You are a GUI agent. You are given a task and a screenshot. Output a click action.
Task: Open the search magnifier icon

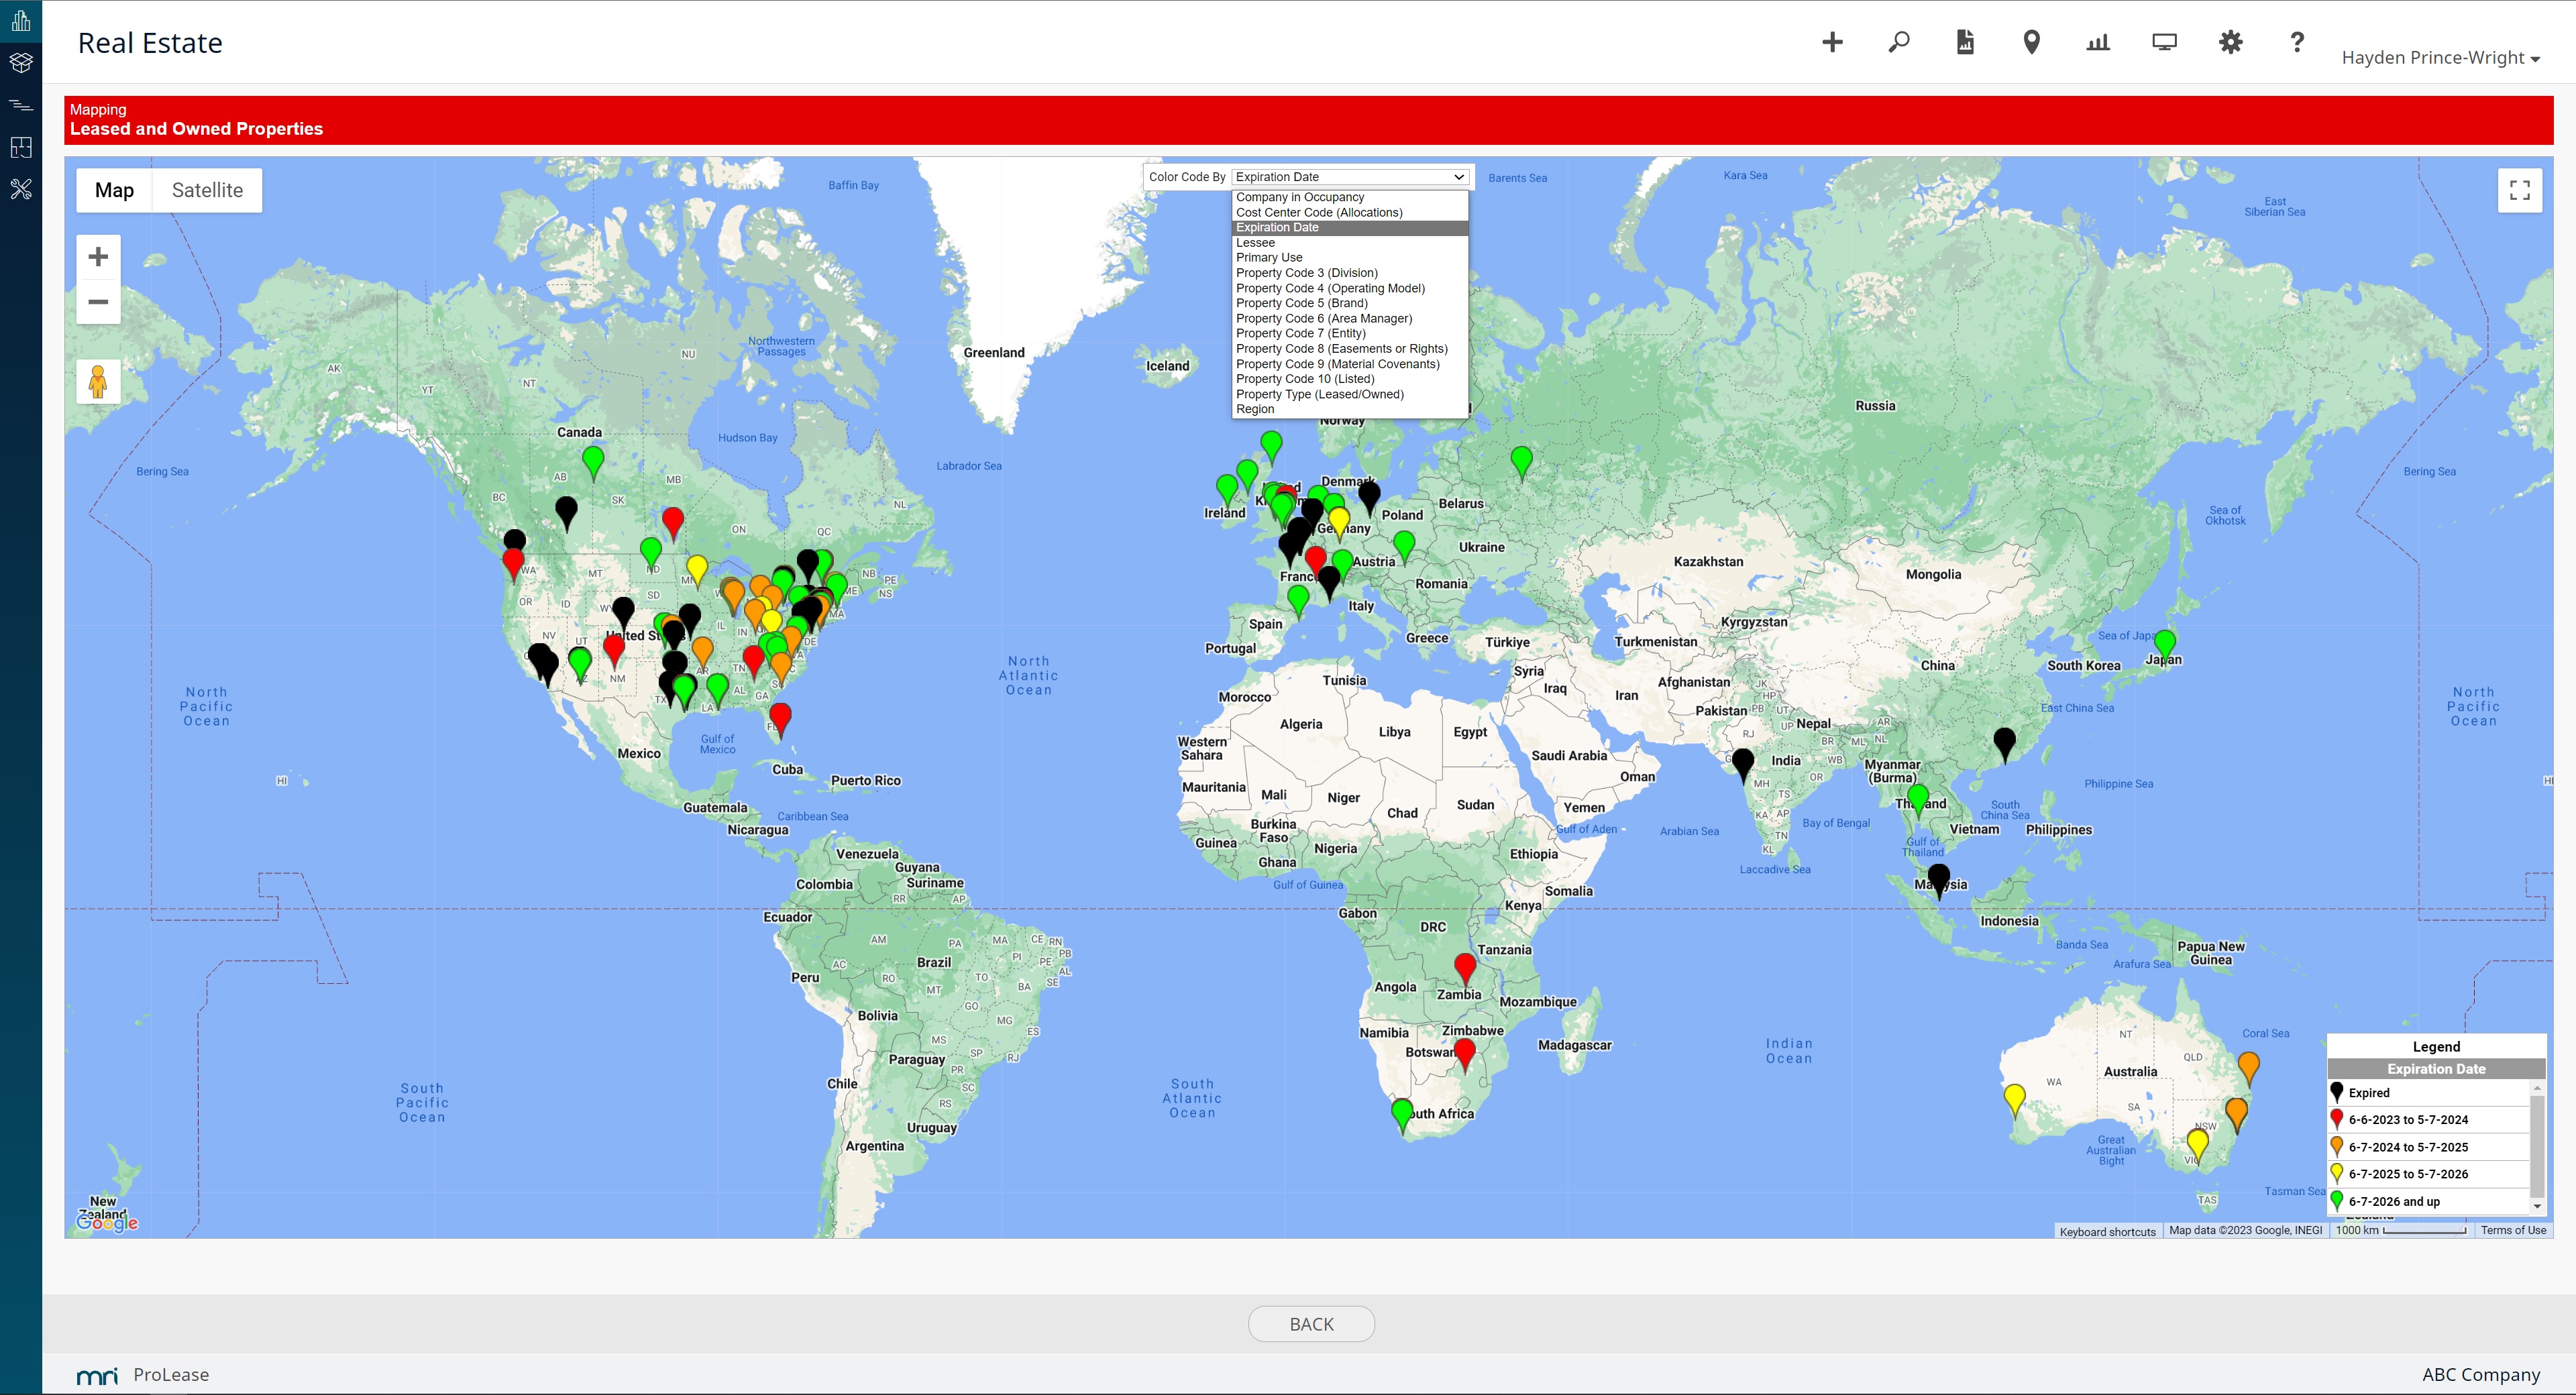(x=1898, y=42)
